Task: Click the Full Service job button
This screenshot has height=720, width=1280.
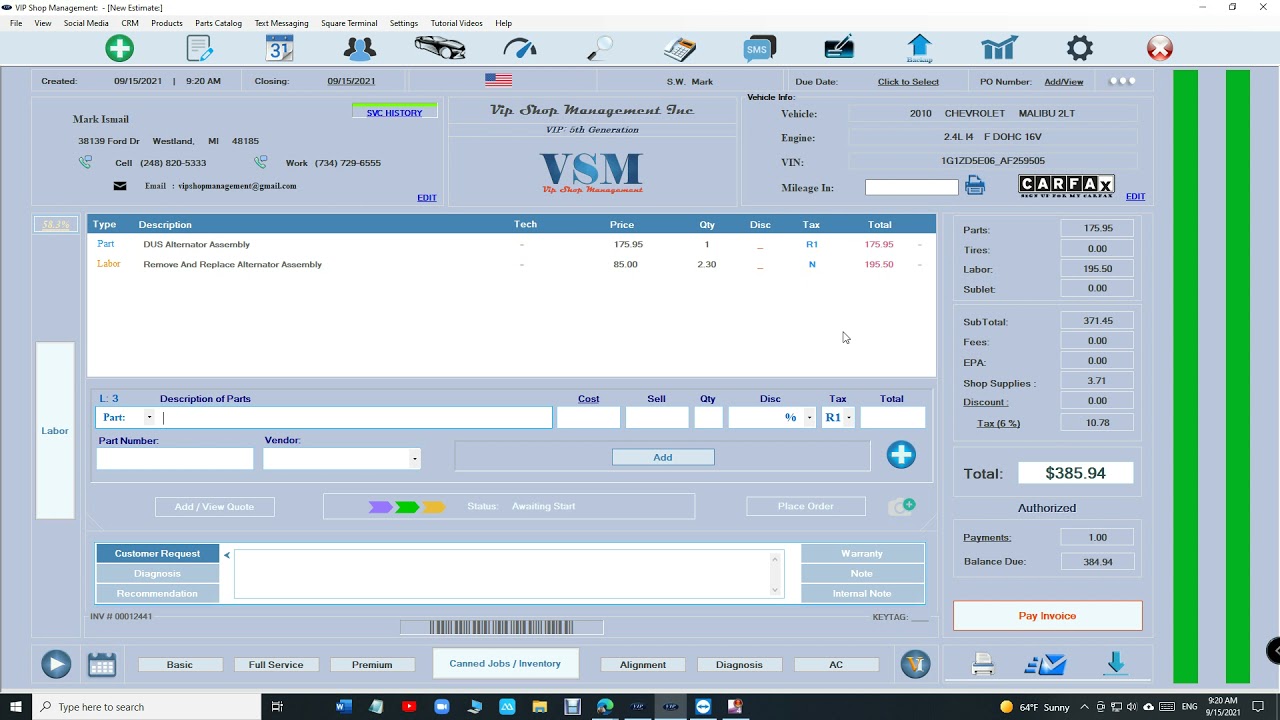Action: pos(276,664)
